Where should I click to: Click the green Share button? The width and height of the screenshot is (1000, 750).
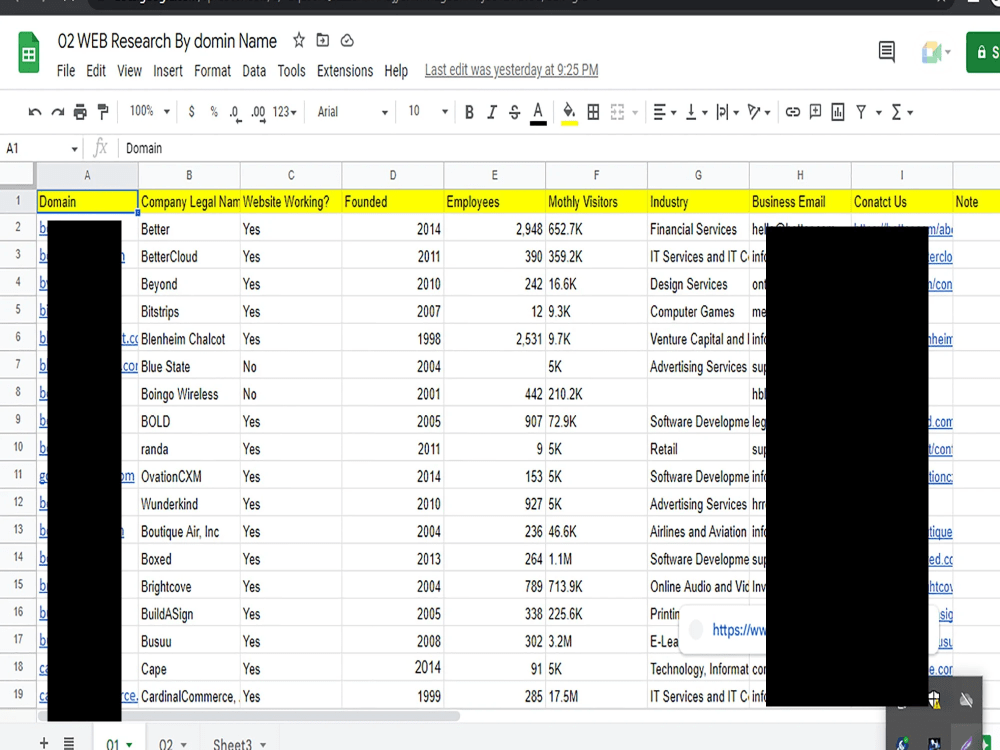tap(983, 52)
